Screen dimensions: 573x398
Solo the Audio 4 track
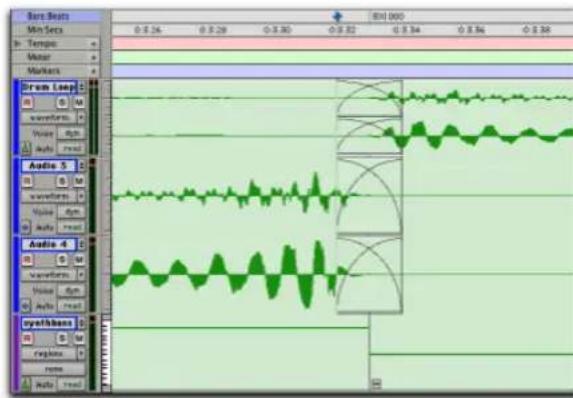pyautogui.click(x=62, y=260)
